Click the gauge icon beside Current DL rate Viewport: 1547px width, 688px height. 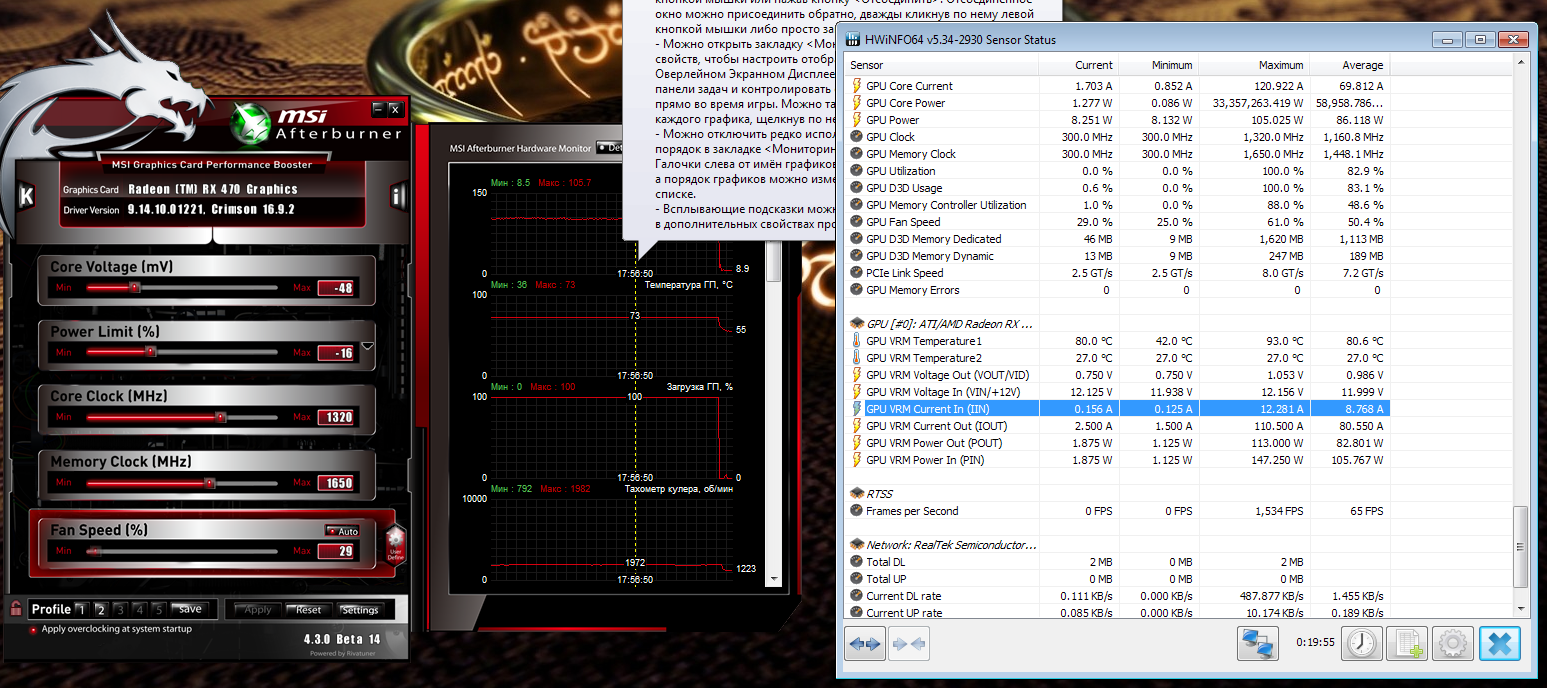856,596
